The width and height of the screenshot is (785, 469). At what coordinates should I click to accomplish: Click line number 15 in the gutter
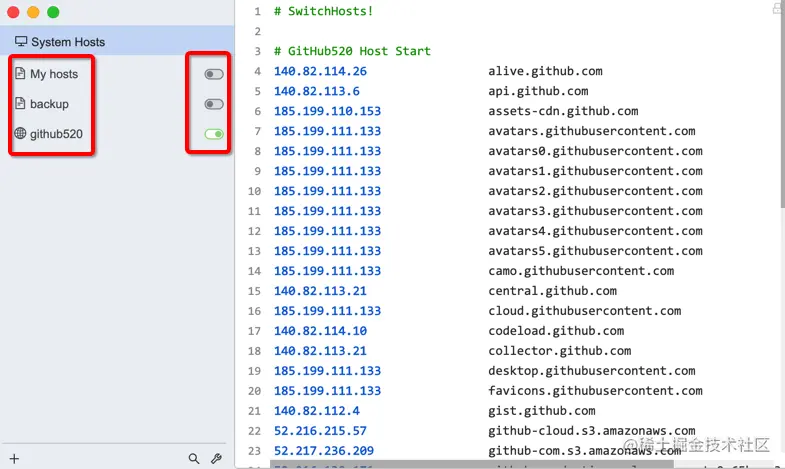(254, 291)
